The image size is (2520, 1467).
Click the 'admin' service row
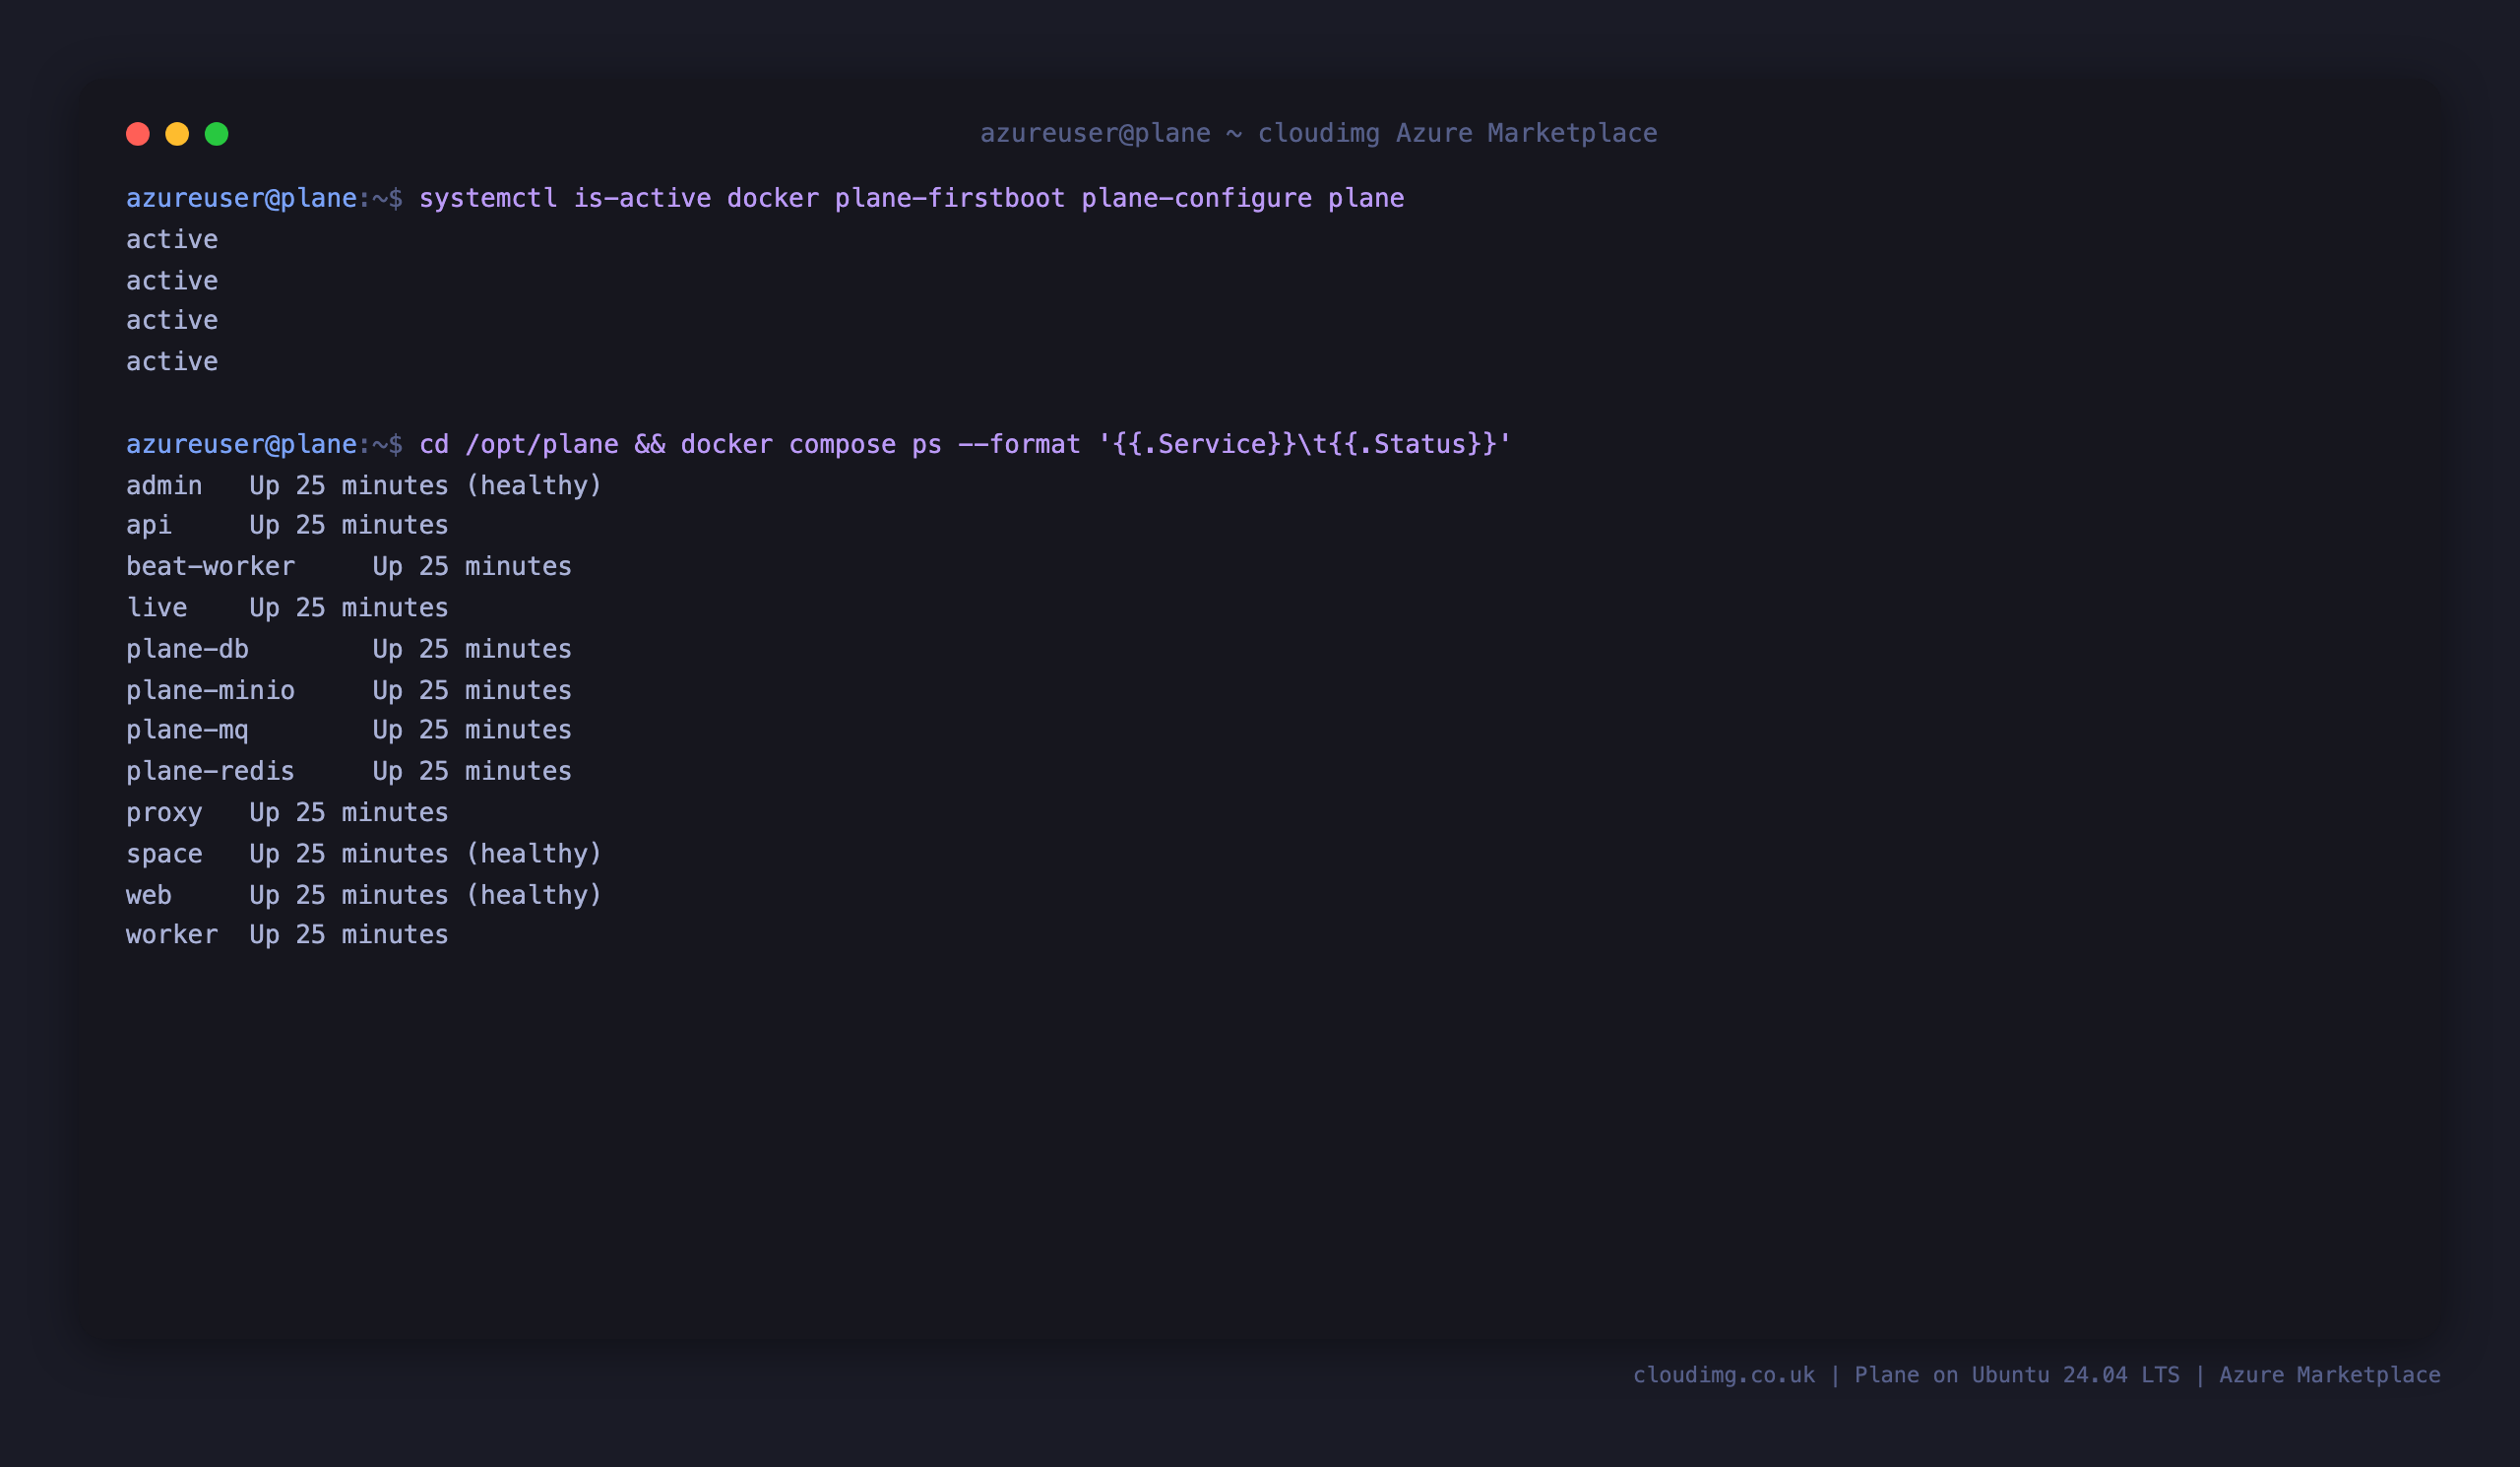[x=364, y=485]
